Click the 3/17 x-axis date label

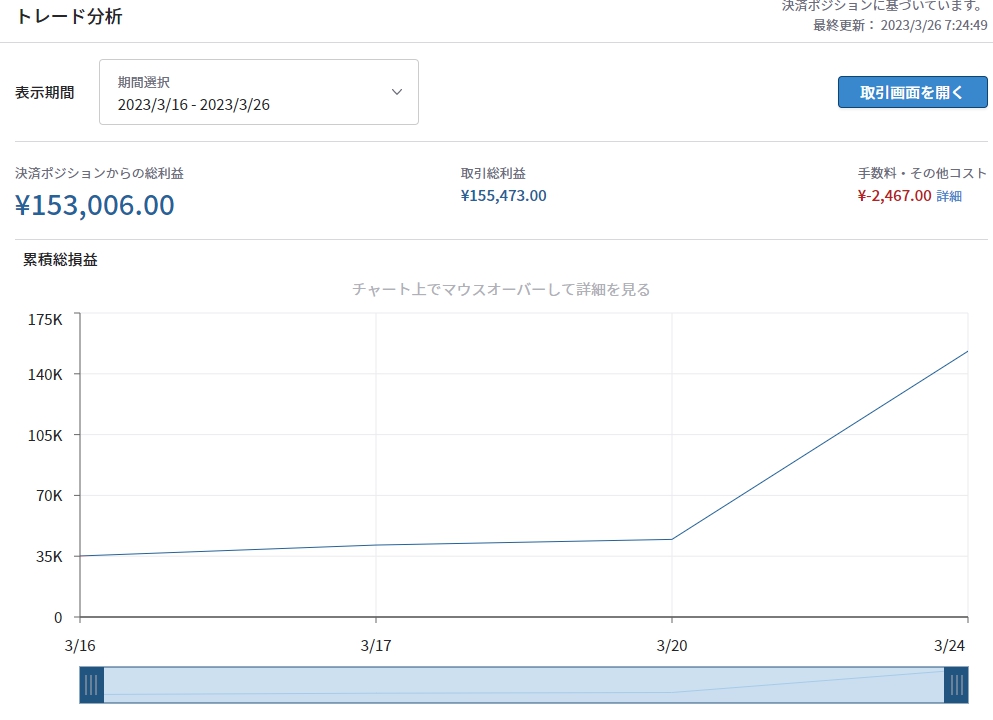click(x=376, y=646)
